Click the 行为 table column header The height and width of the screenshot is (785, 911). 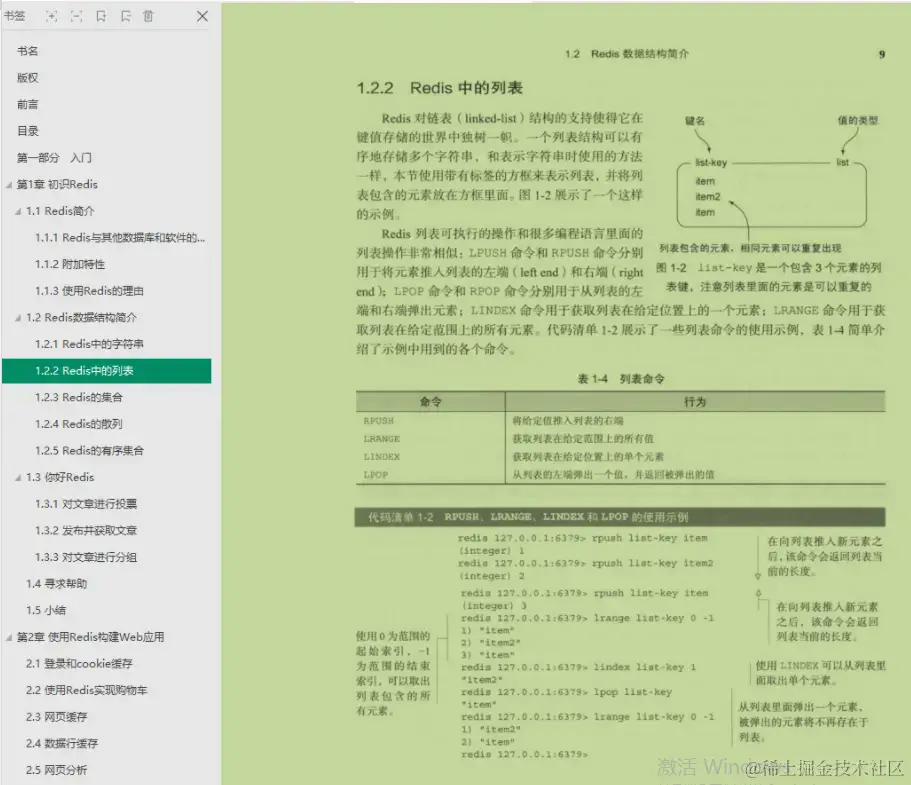point(695,402)
